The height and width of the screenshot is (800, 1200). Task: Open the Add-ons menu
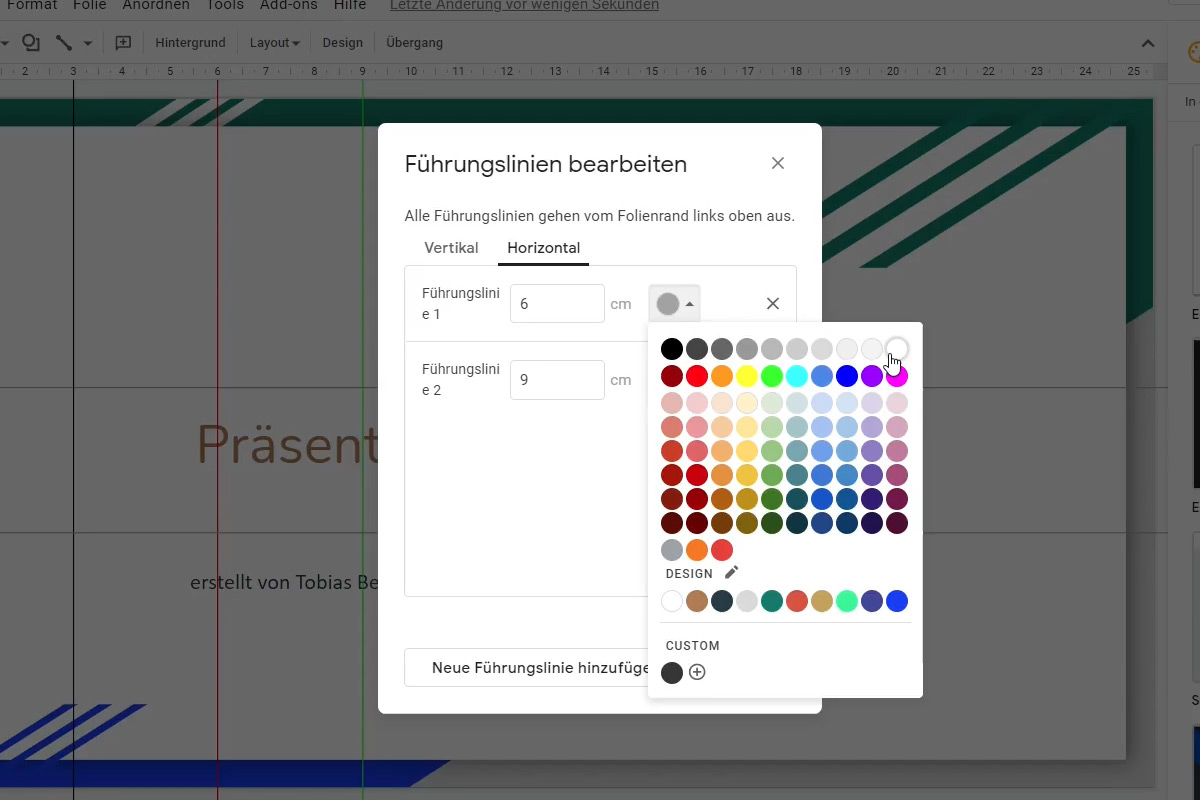coord(288,5)
